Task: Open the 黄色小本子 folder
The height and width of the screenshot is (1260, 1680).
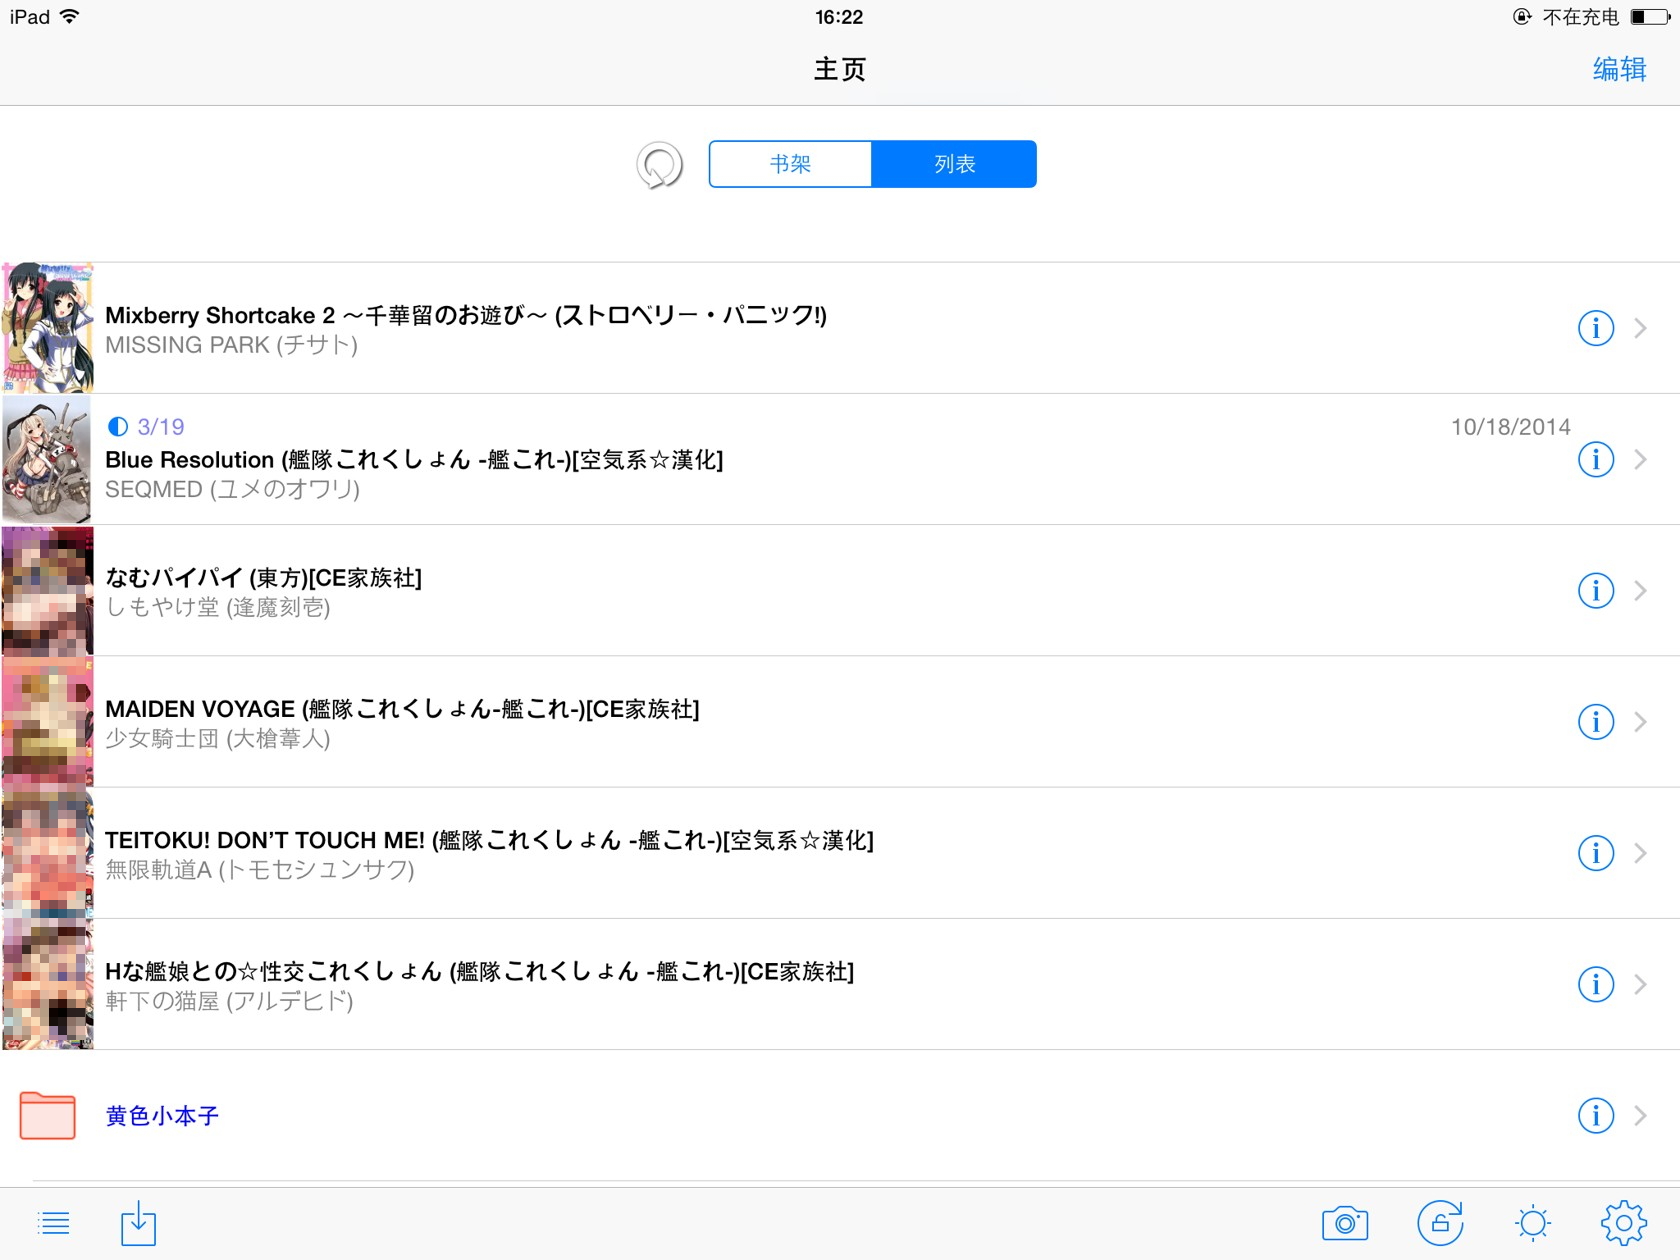Action: pyautogui.click(x=162, y=1115)
